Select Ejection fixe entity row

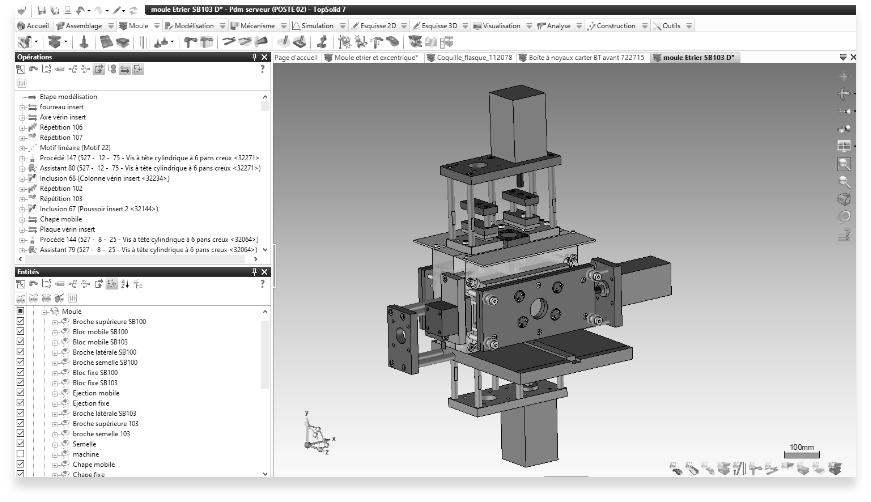91,404
